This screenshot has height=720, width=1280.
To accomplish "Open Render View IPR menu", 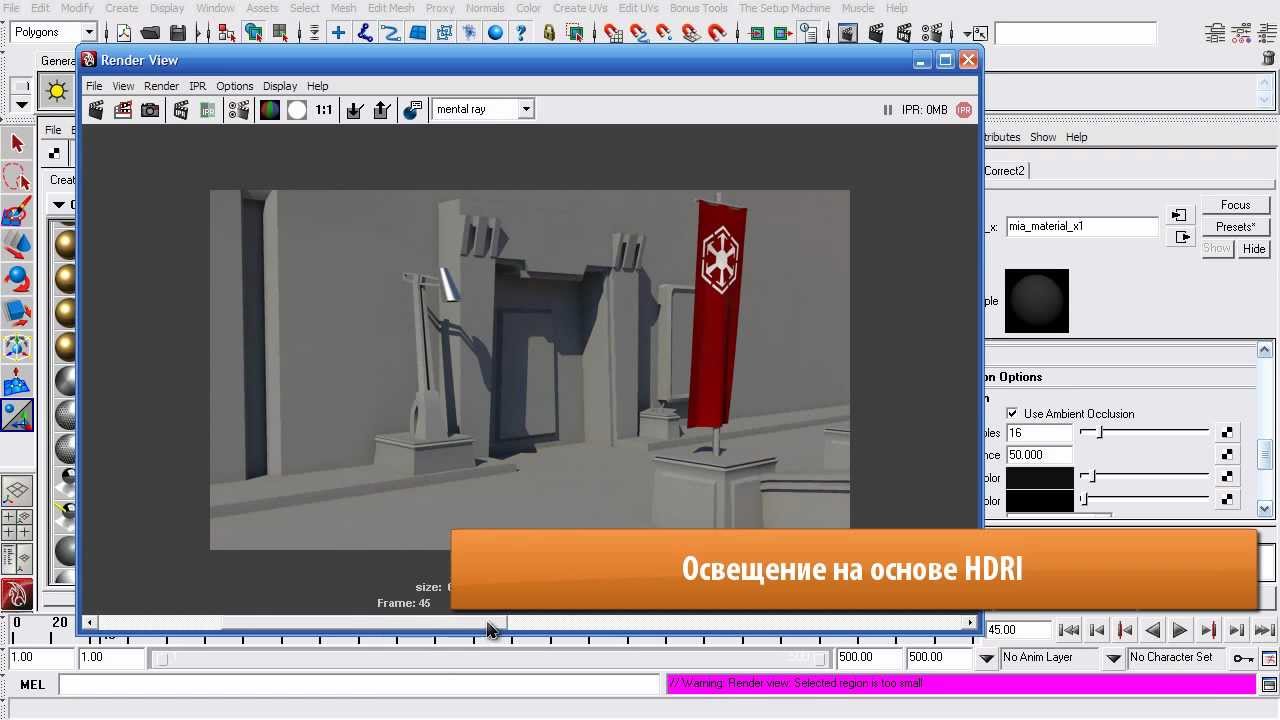I will tap(198, 86).
